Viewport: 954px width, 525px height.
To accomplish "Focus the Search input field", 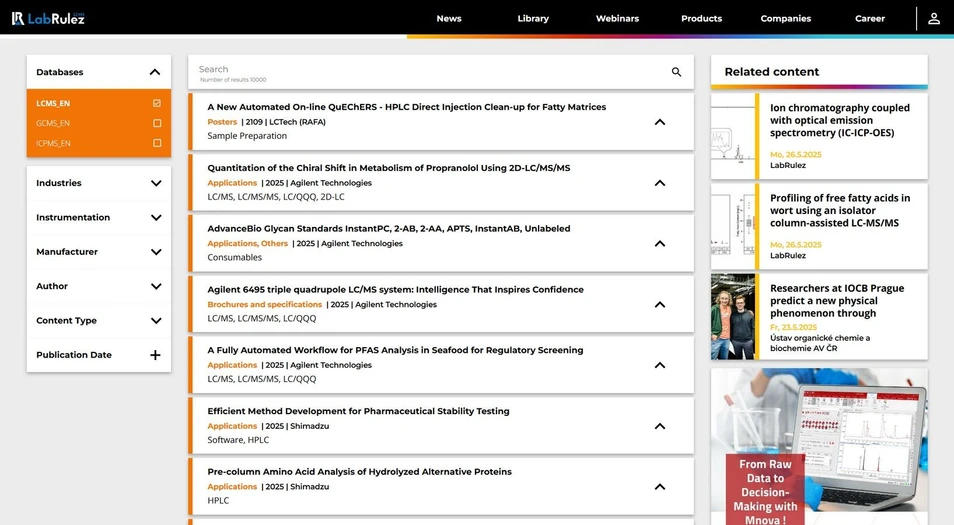I will tap(420, 70).
